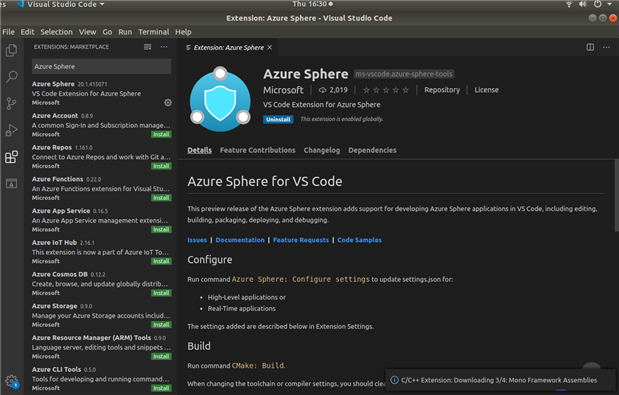Install Azure Resource Manager (ARM) Tools
Image resolution: width=619 pixels, height=395 pixels.
click(x=161, y=356)
